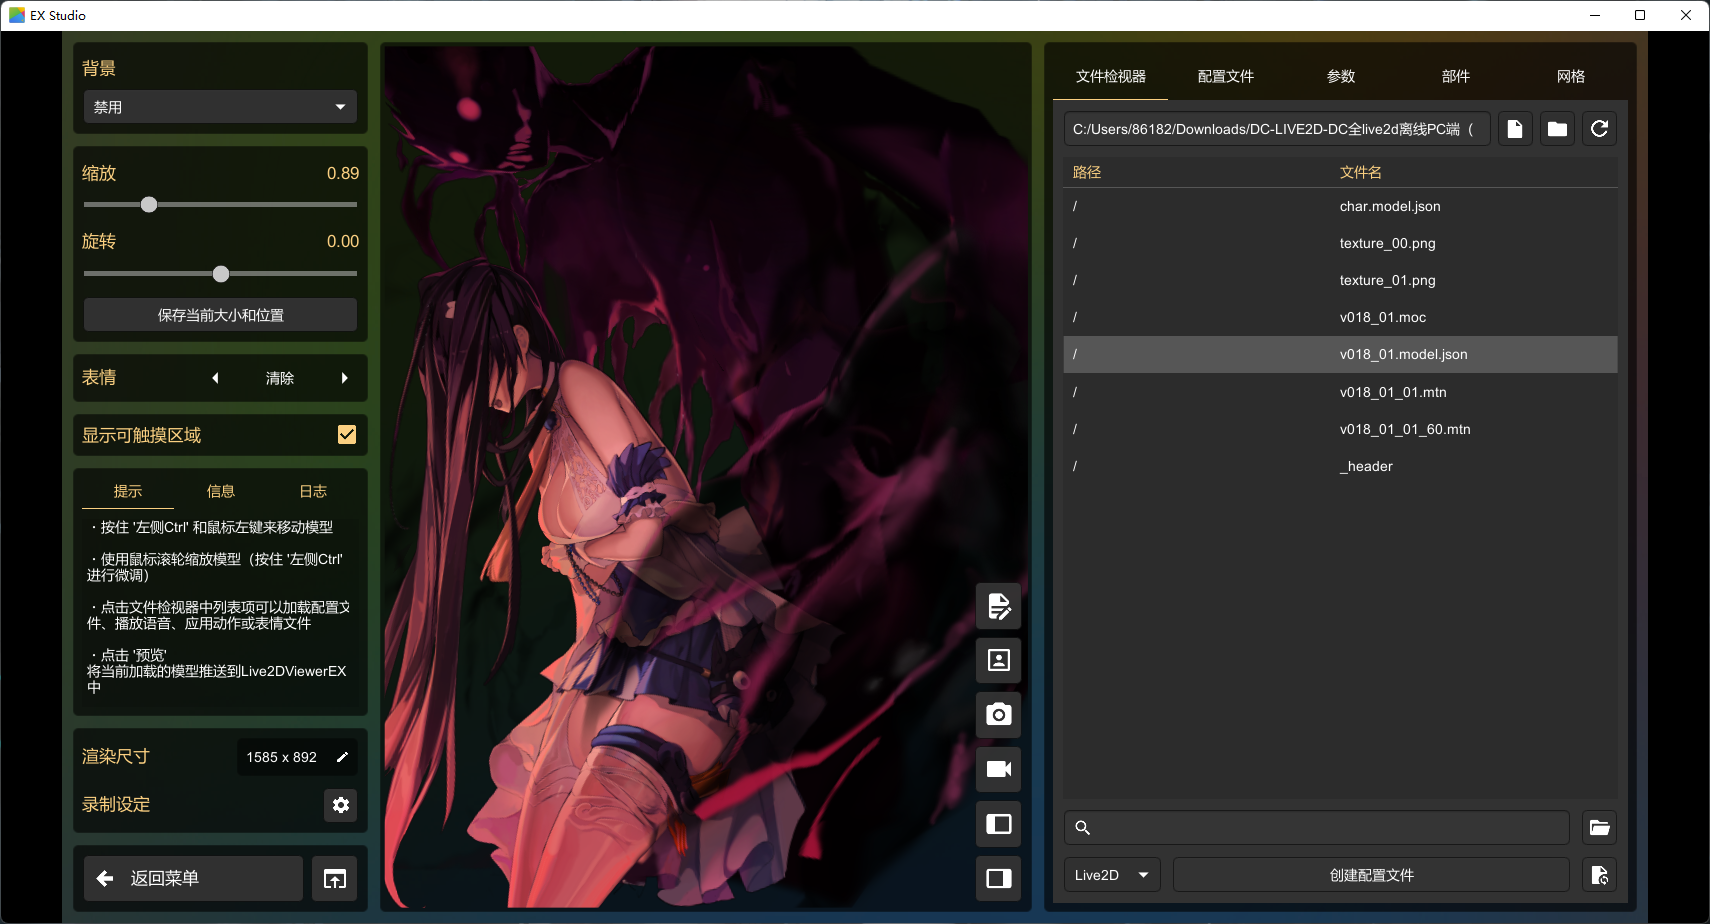Select the 日志 tab
Image resolution: width=1710 pixels, height=924 pixels.
pyautogui.click(x=313, y=491)
